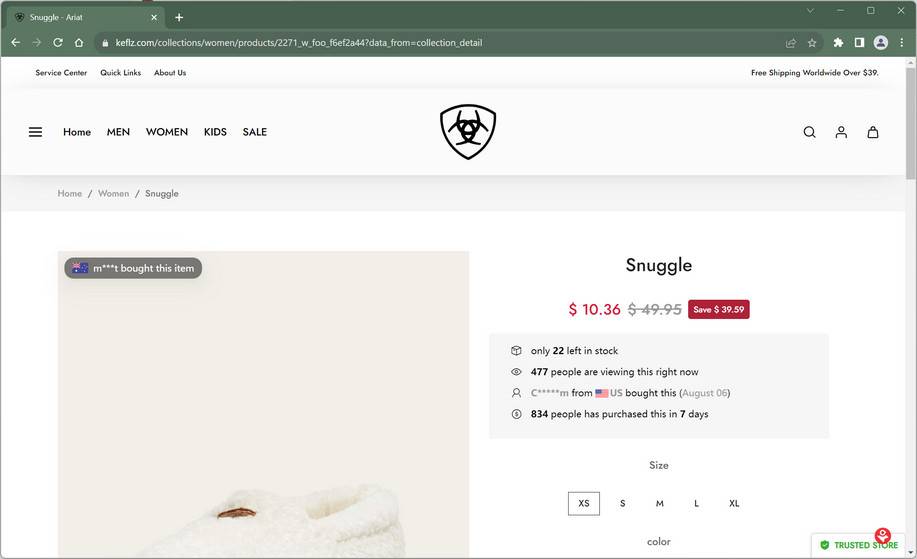Viewport: 917px width, 559px height.
Task: Expand the tab search chevron
Action: [810, 11]
